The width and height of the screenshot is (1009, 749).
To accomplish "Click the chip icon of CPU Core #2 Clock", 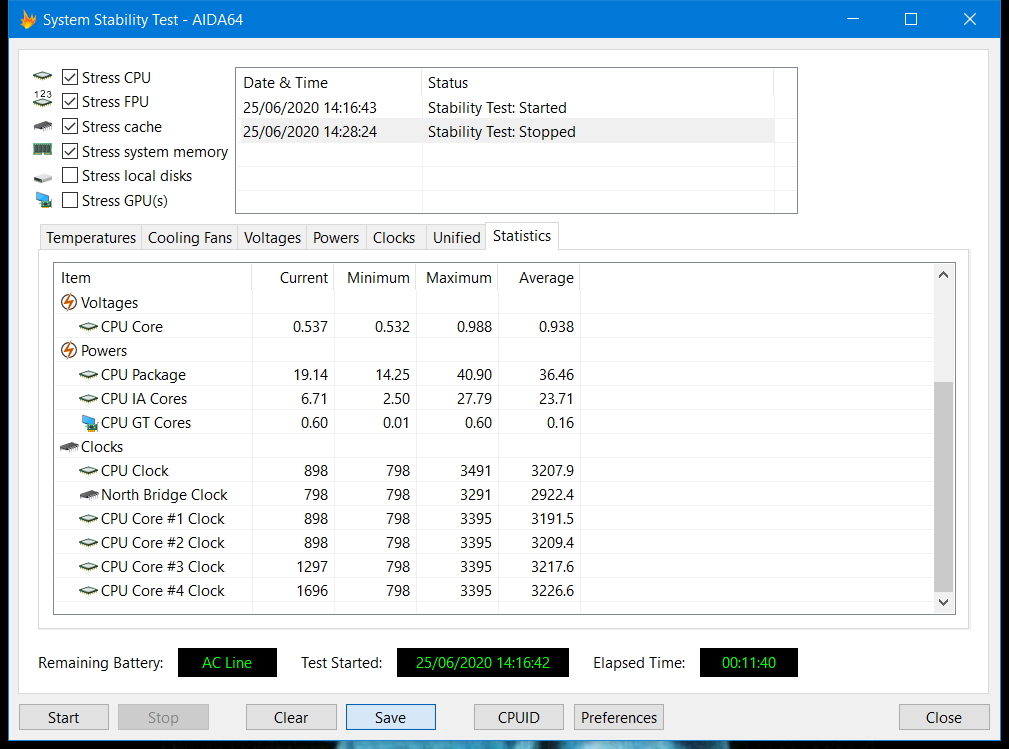I will [x=88, y=543].
